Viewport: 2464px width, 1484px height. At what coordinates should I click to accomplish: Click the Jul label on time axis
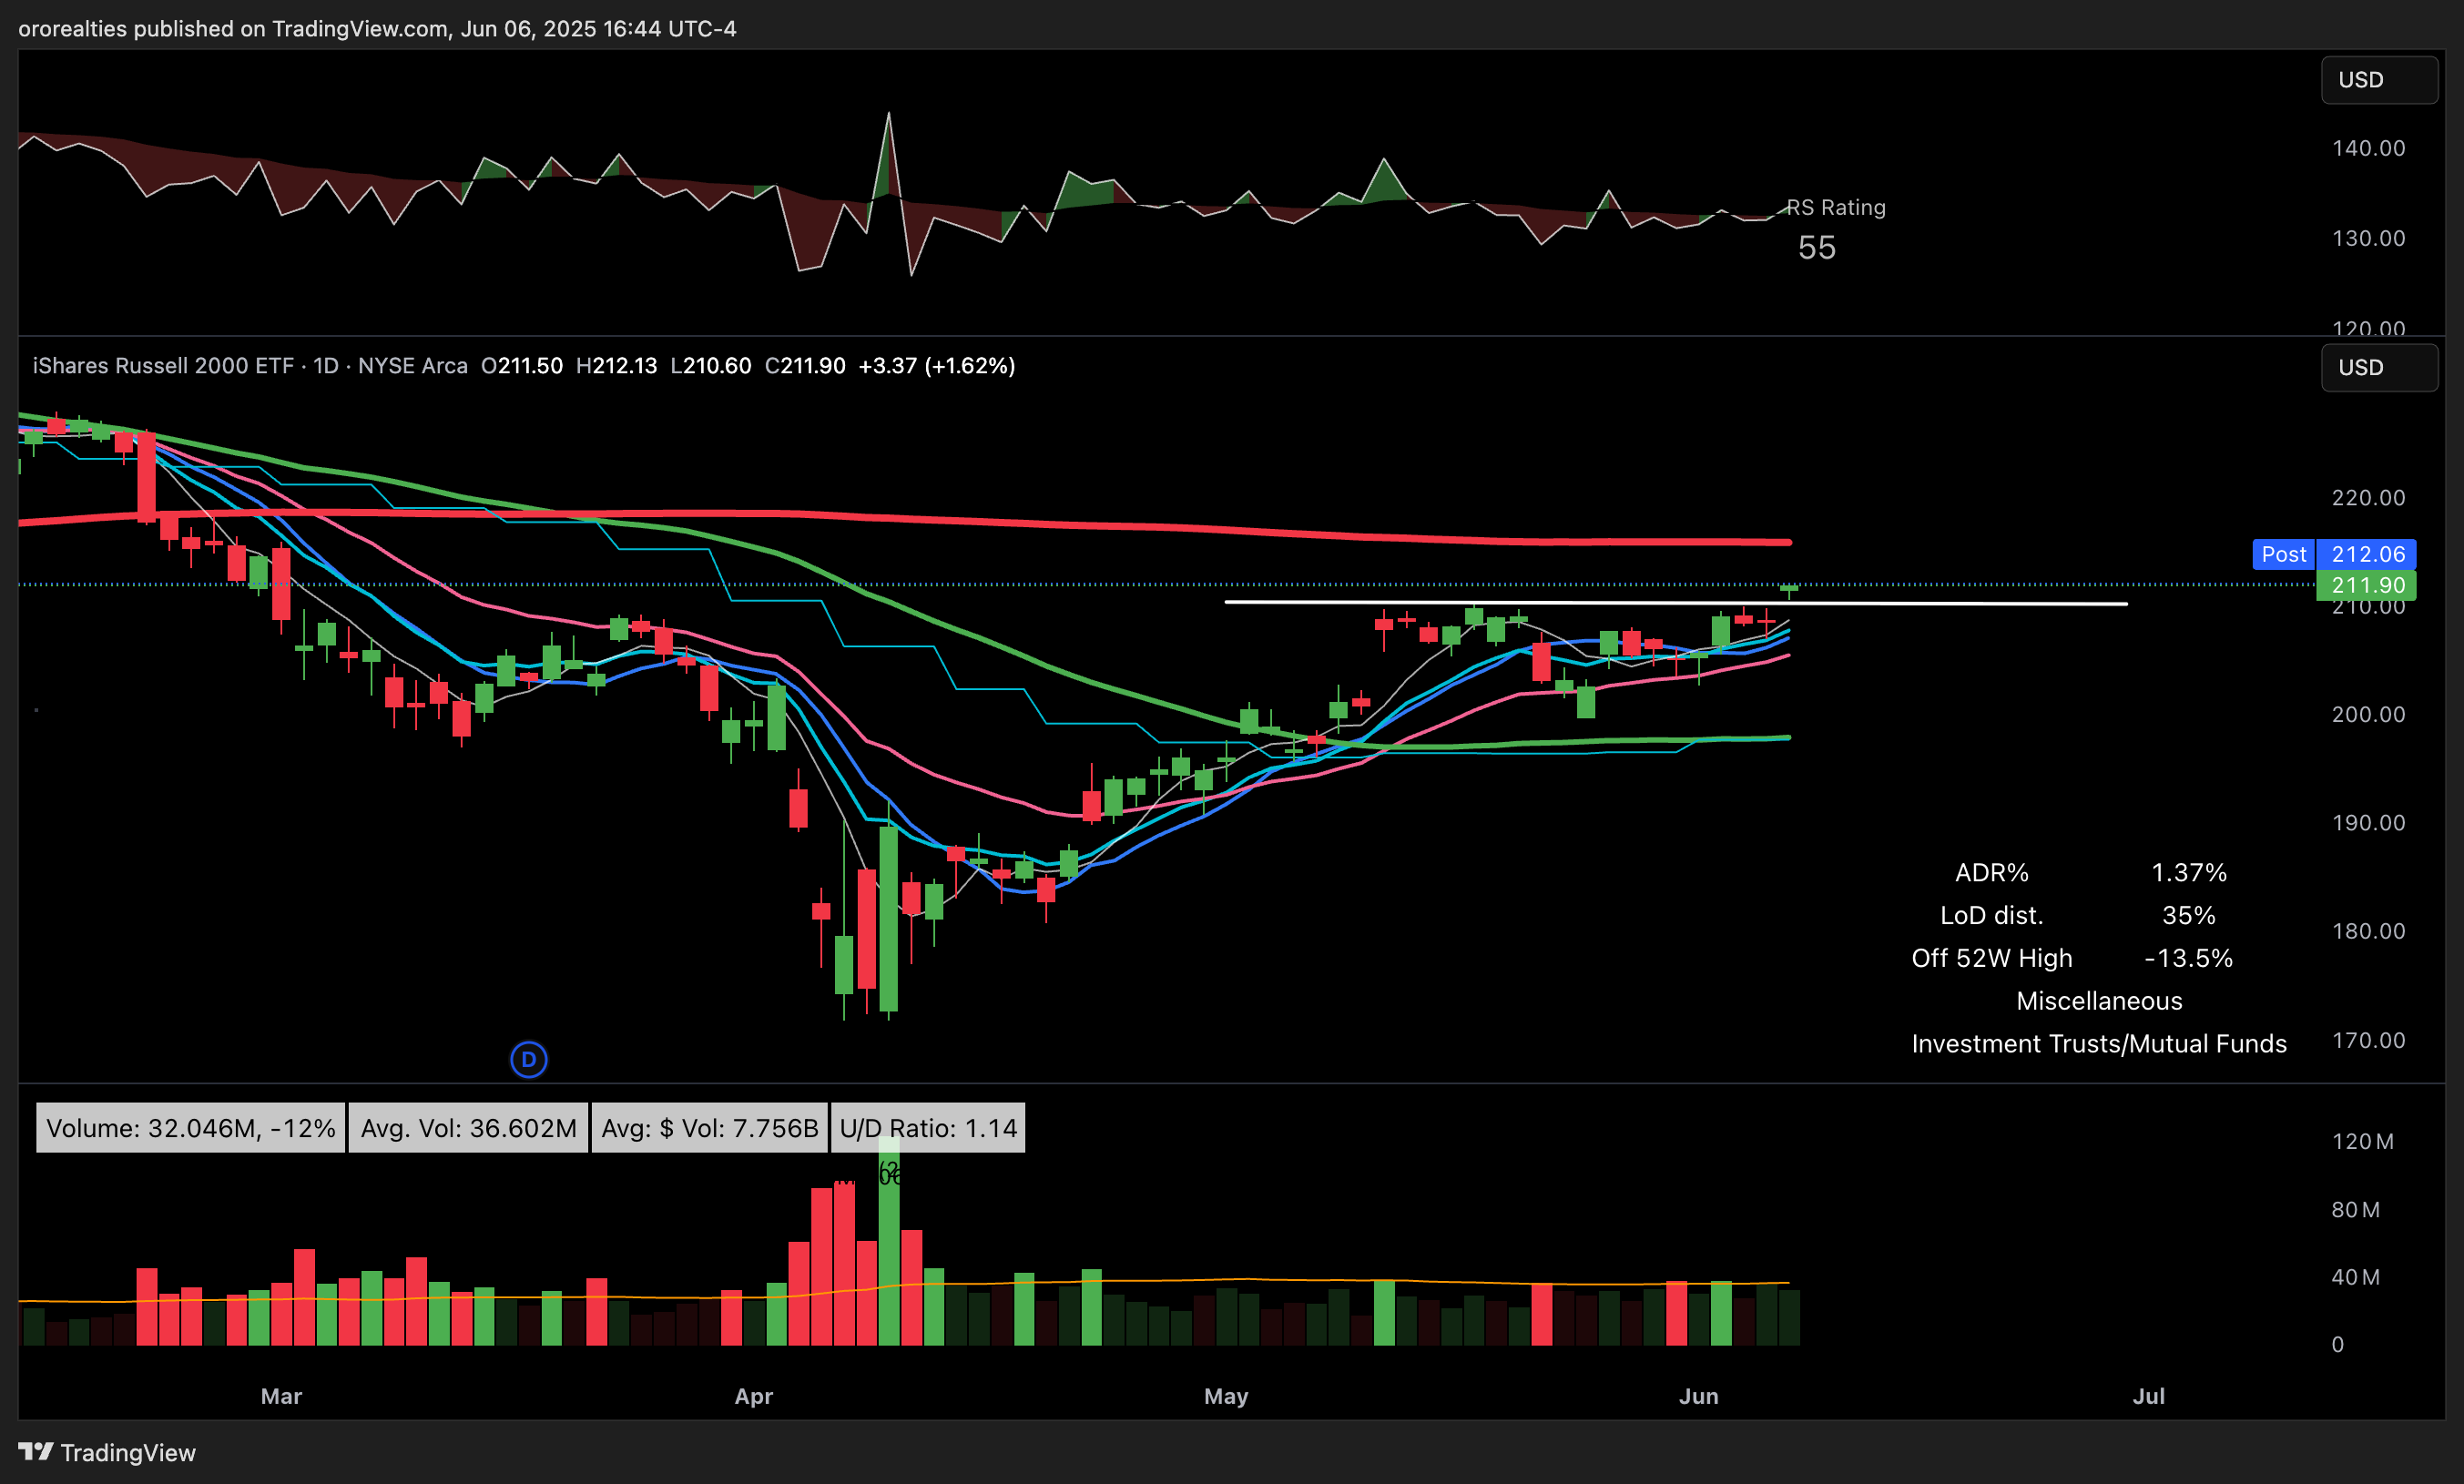point(2149,1396)
